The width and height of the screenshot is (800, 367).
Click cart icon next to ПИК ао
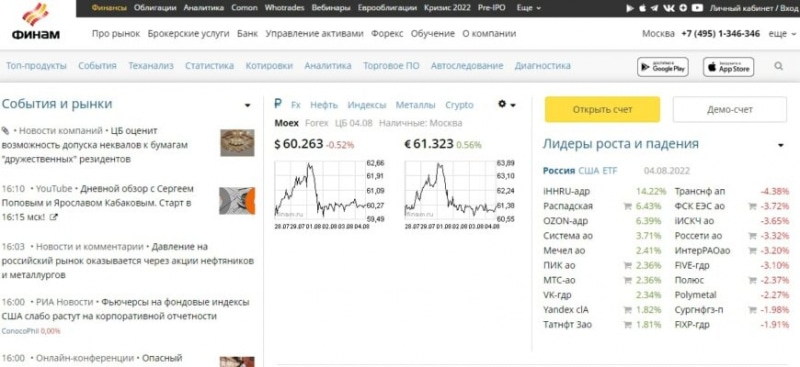point(628,265)
